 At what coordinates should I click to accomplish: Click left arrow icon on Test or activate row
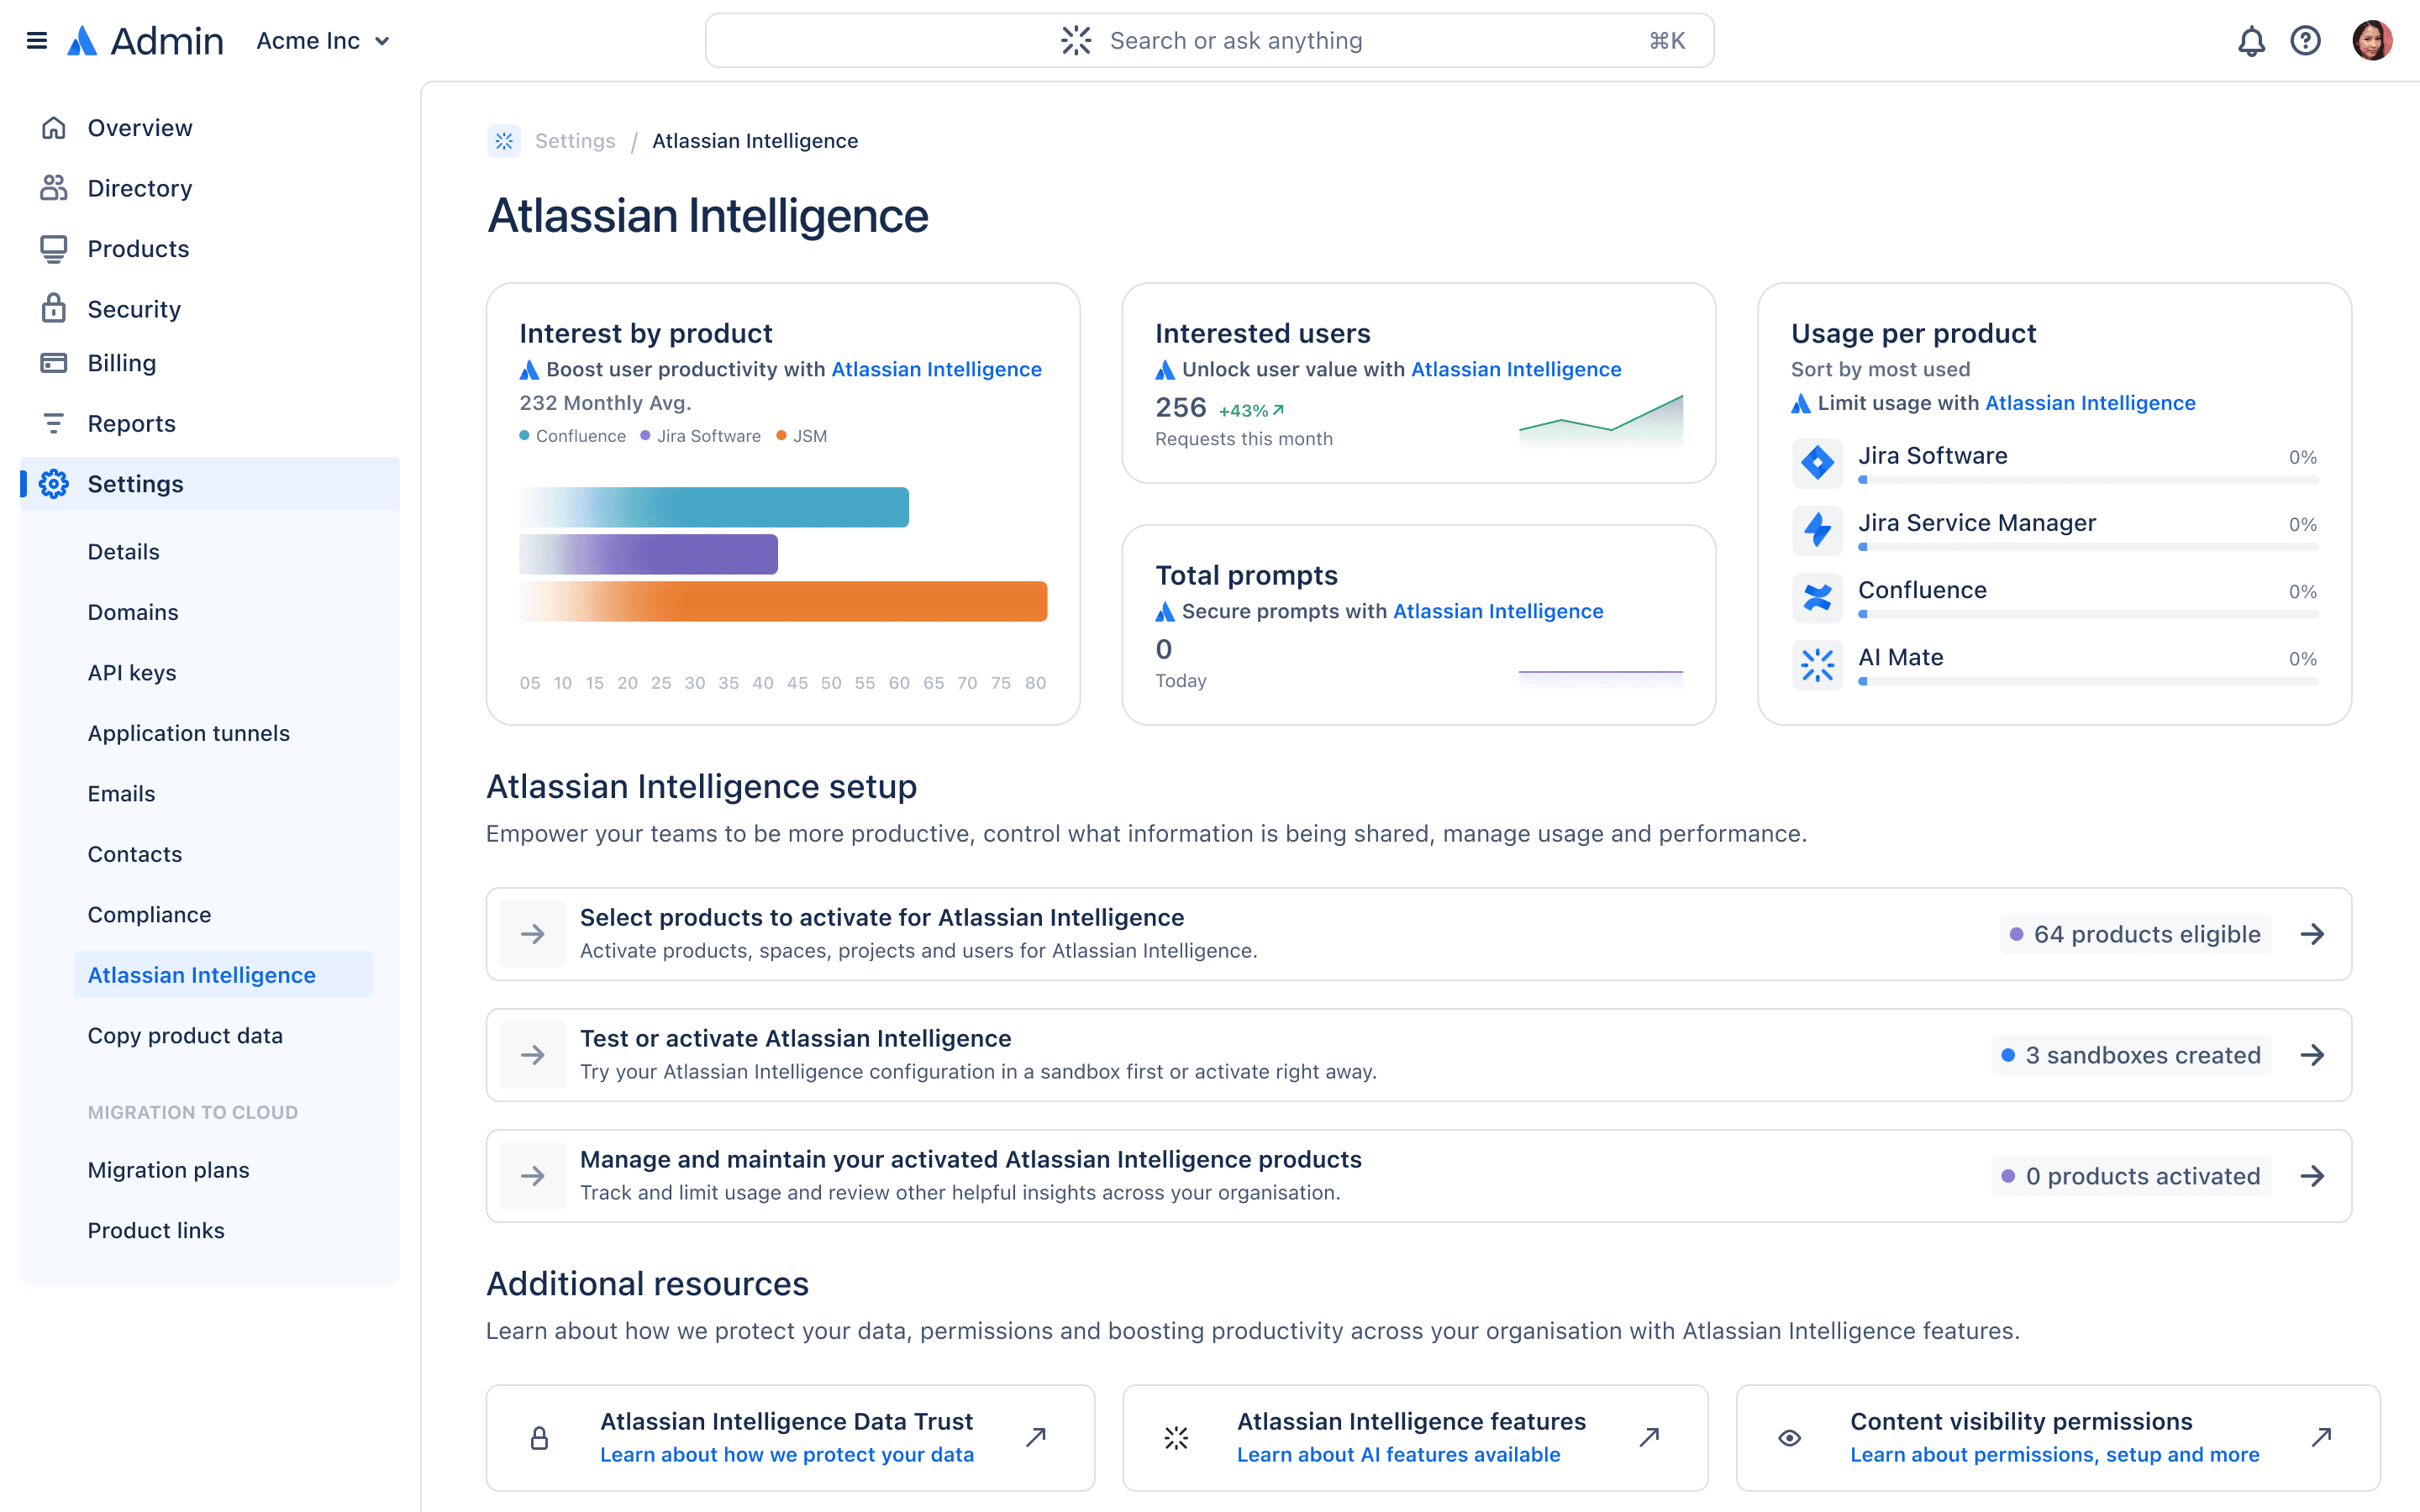pos(533,1055)
